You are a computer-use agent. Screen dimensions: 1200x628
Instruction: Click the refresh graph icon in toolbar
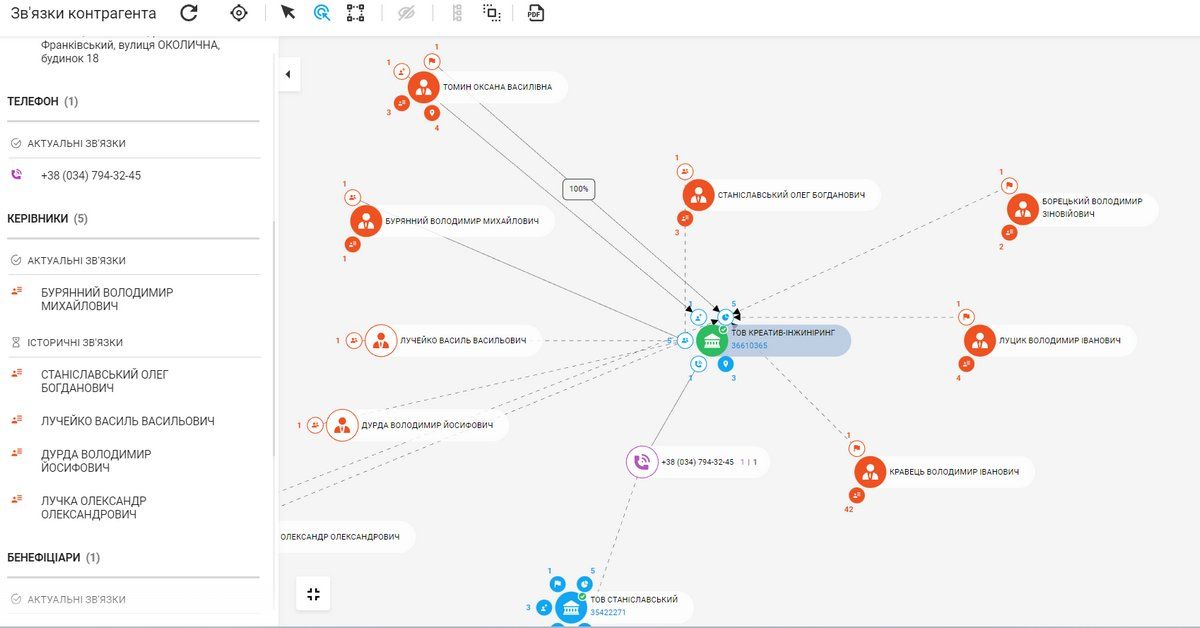tap(189, 13)
